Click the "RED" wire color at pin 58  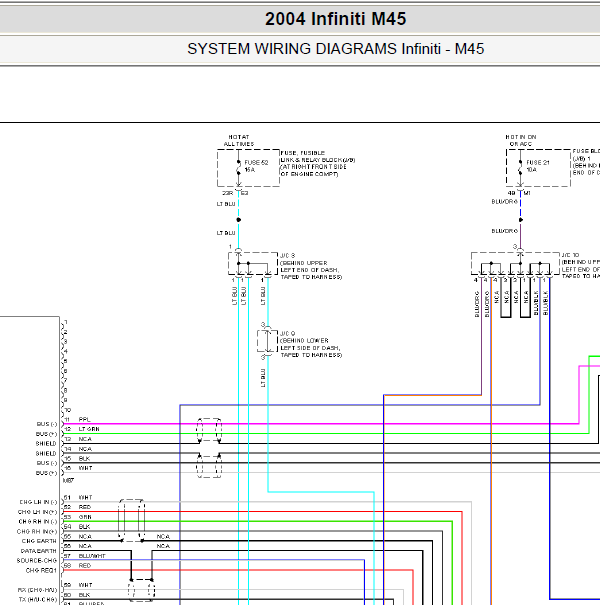coord(85,566)
